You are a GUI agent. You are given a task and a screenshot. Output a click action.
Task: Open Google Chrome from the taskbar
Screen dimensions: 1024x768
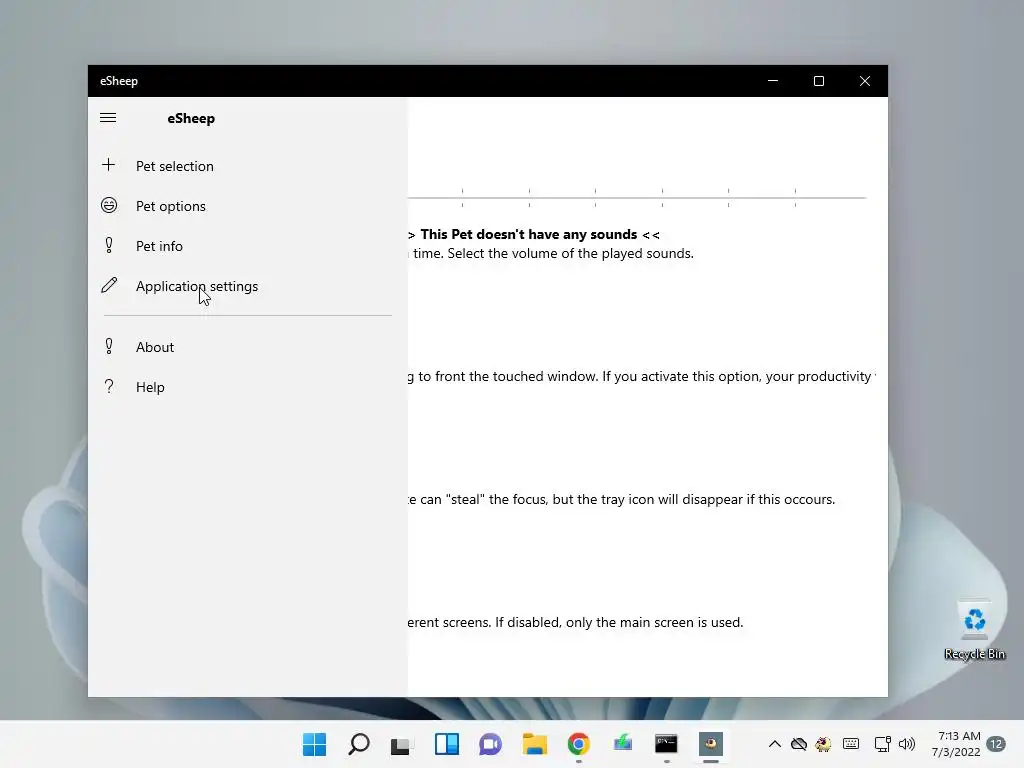point(579,744)
